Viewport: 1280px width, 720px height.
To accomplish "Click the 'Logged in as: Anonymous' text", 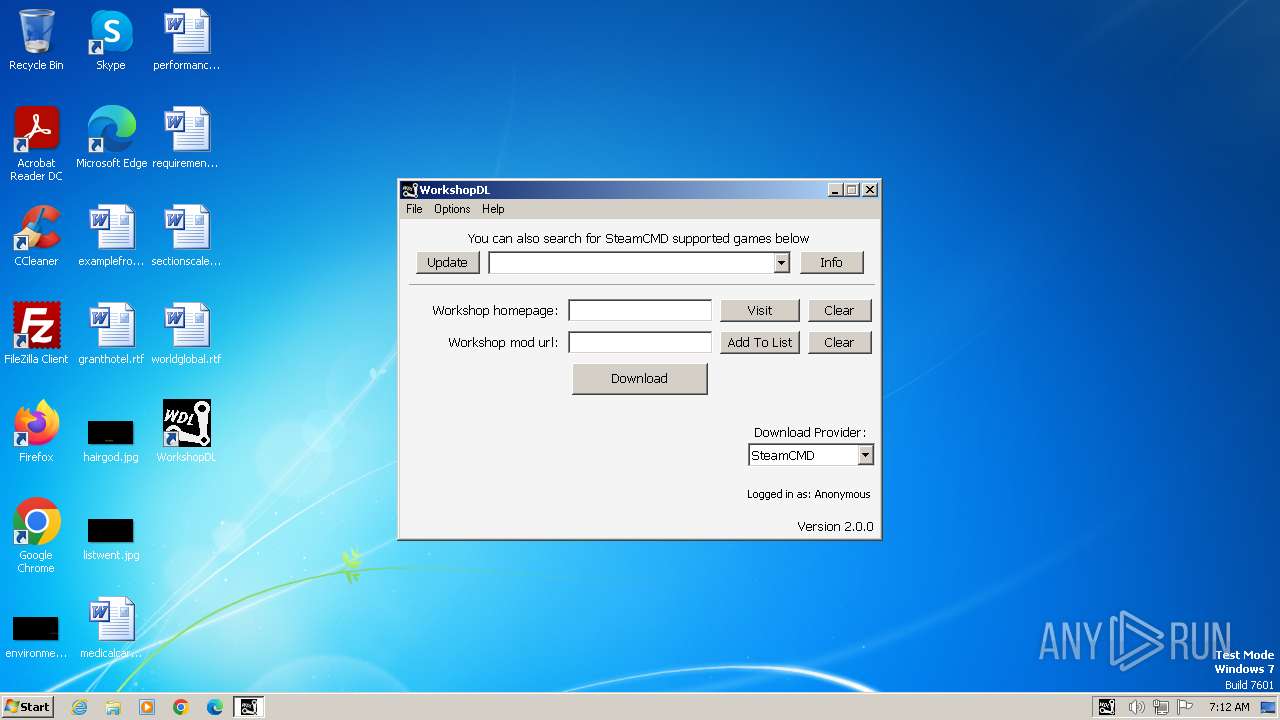I will click(x=808, y=494).
